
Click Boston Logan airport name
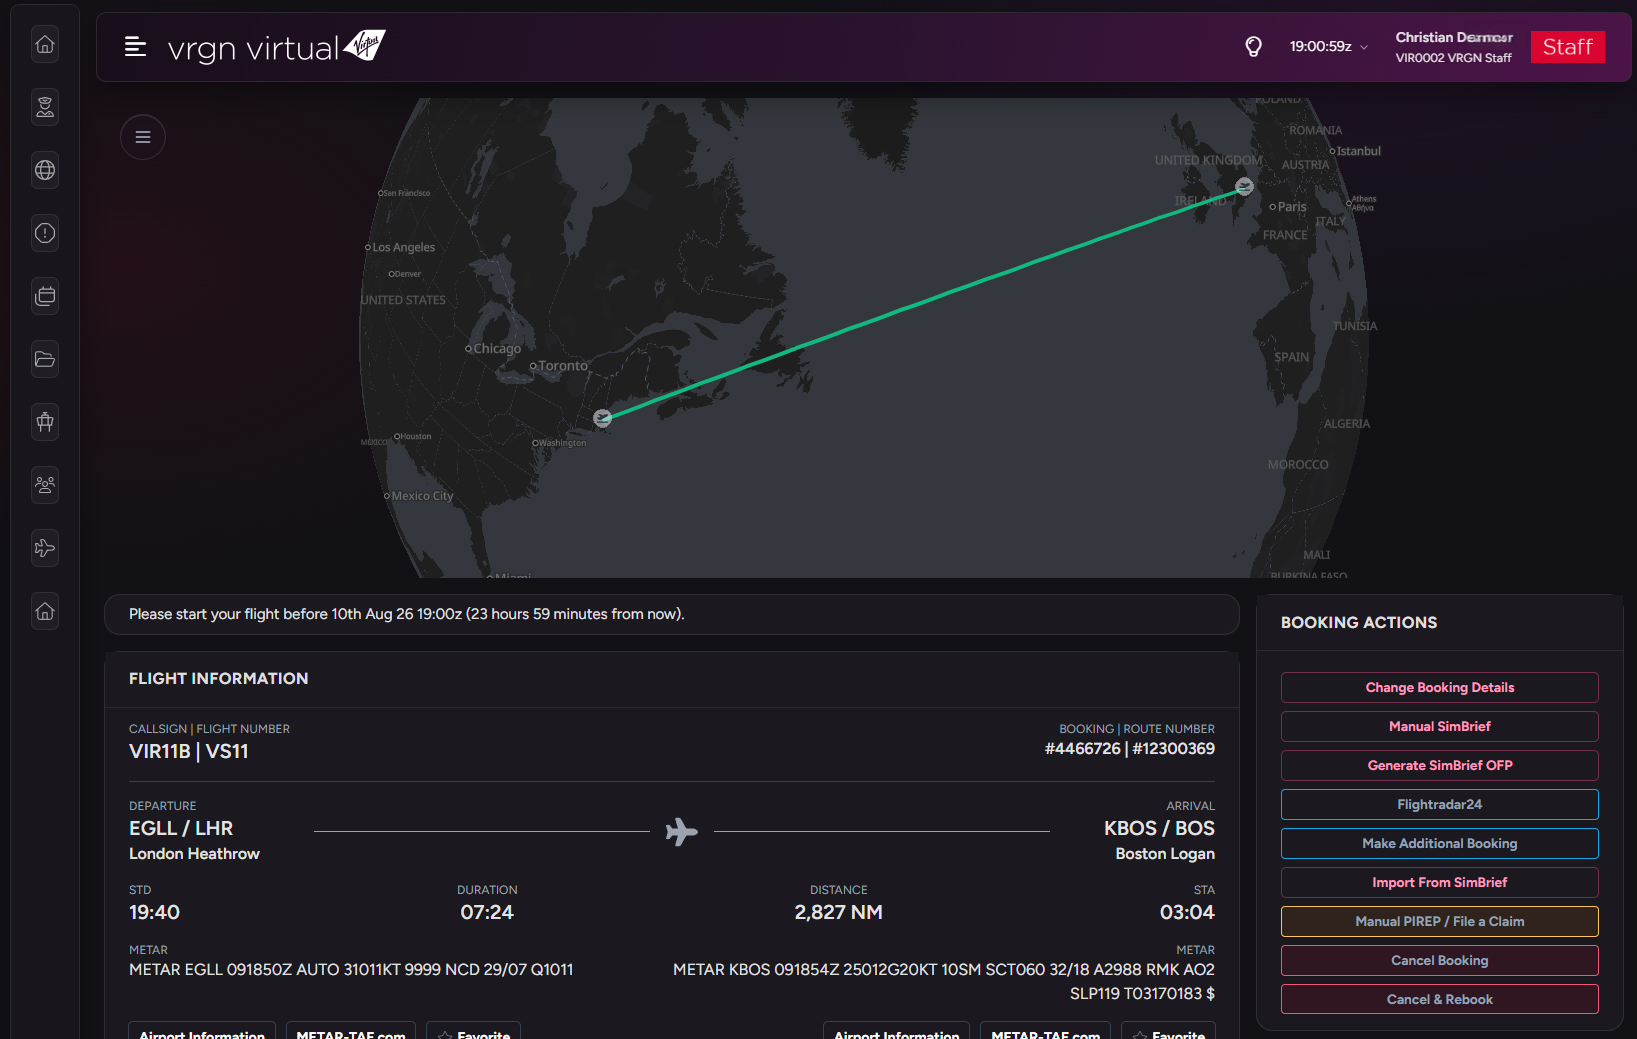point(1165,853)
